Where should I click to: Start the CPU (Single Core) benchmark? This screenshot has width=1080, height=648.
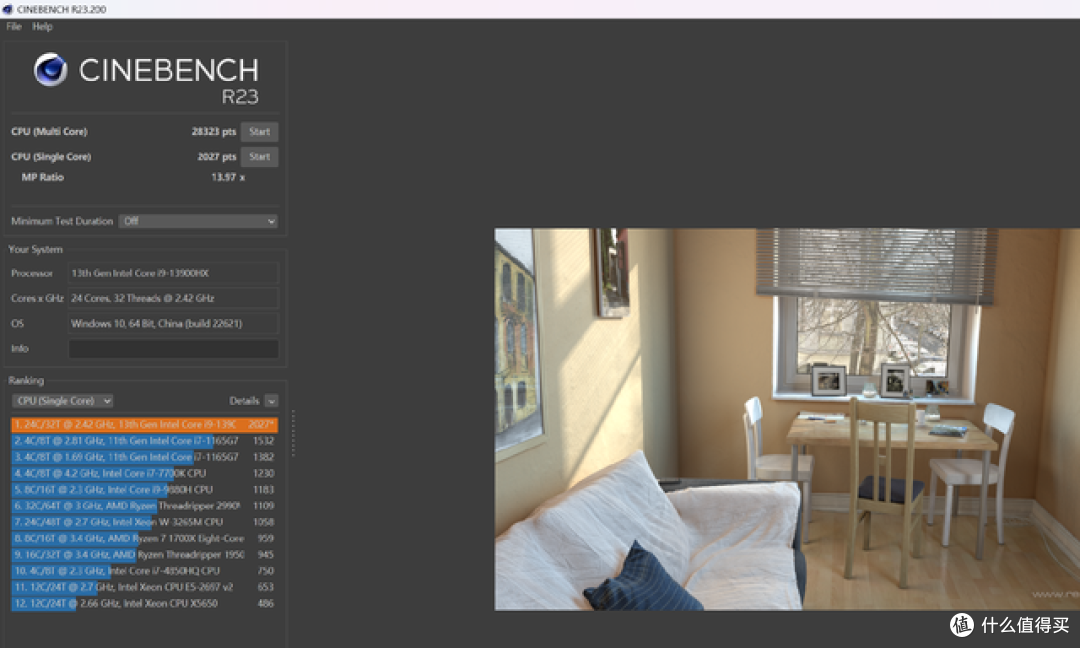[259, 157]
